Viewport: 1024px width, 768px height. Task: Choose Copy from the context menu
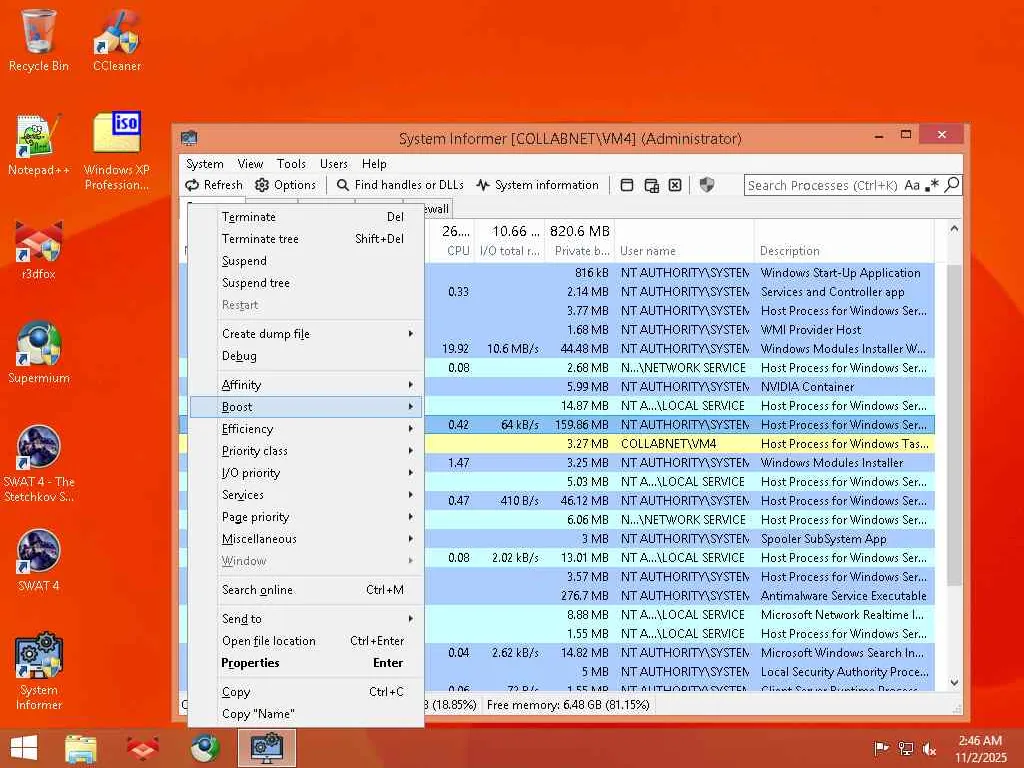[306, 692]
